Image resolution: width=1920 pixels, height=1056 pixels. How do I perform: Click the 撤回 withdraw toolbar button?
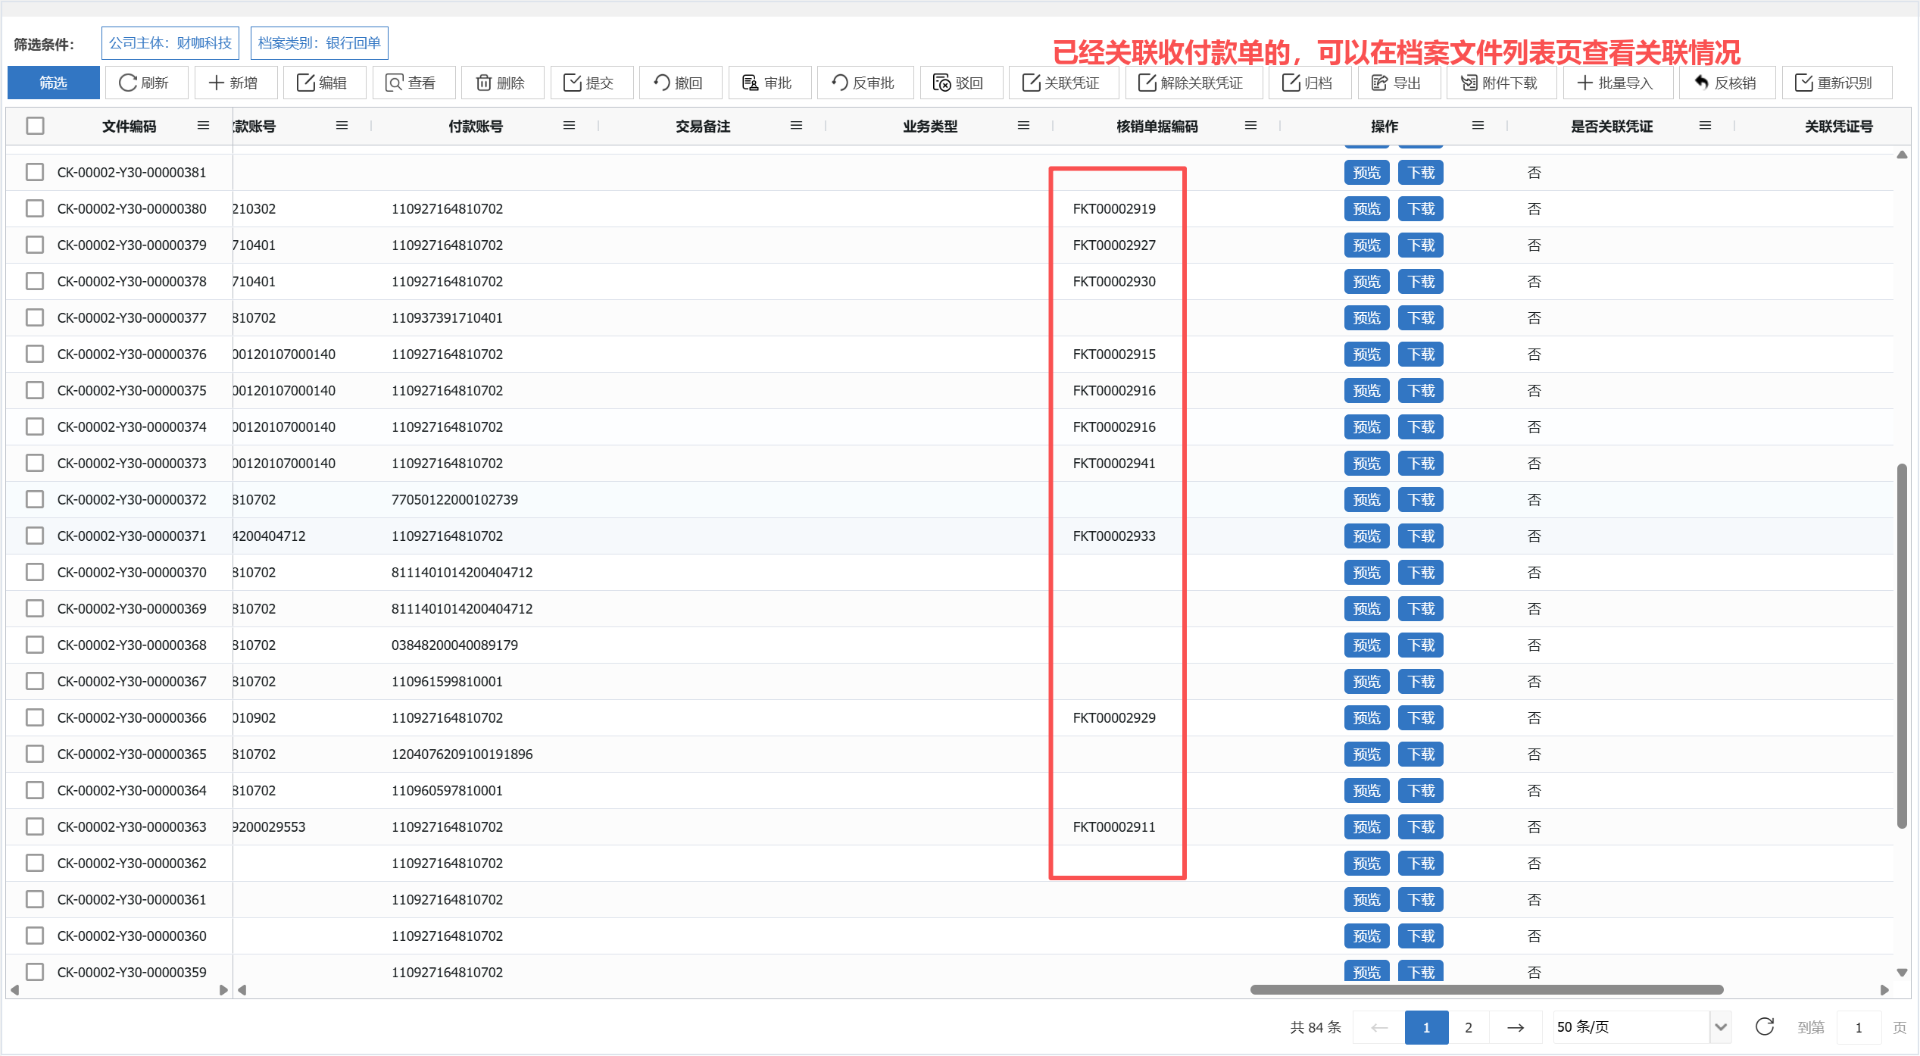tap(679, 83)
